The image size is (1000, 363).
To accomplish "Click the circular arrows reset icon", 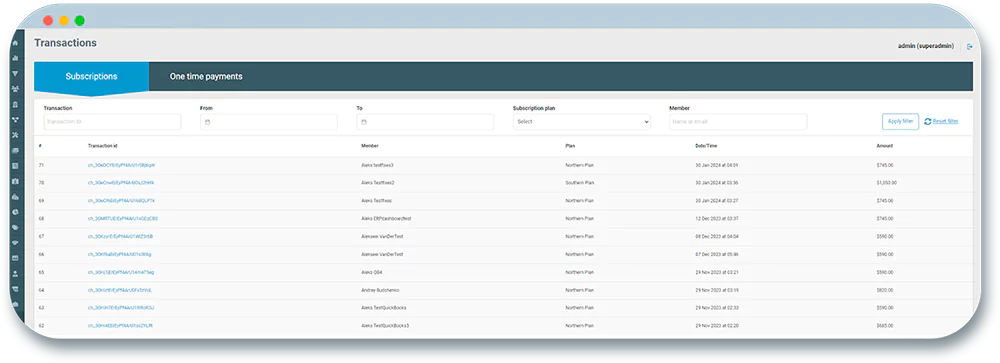I will [927, 121].
